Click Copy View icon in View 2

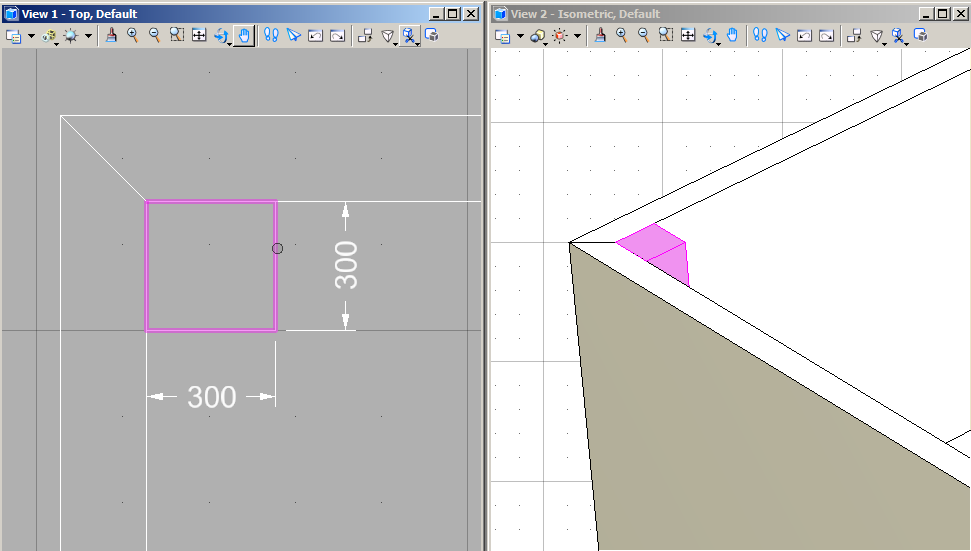(854, 35)
